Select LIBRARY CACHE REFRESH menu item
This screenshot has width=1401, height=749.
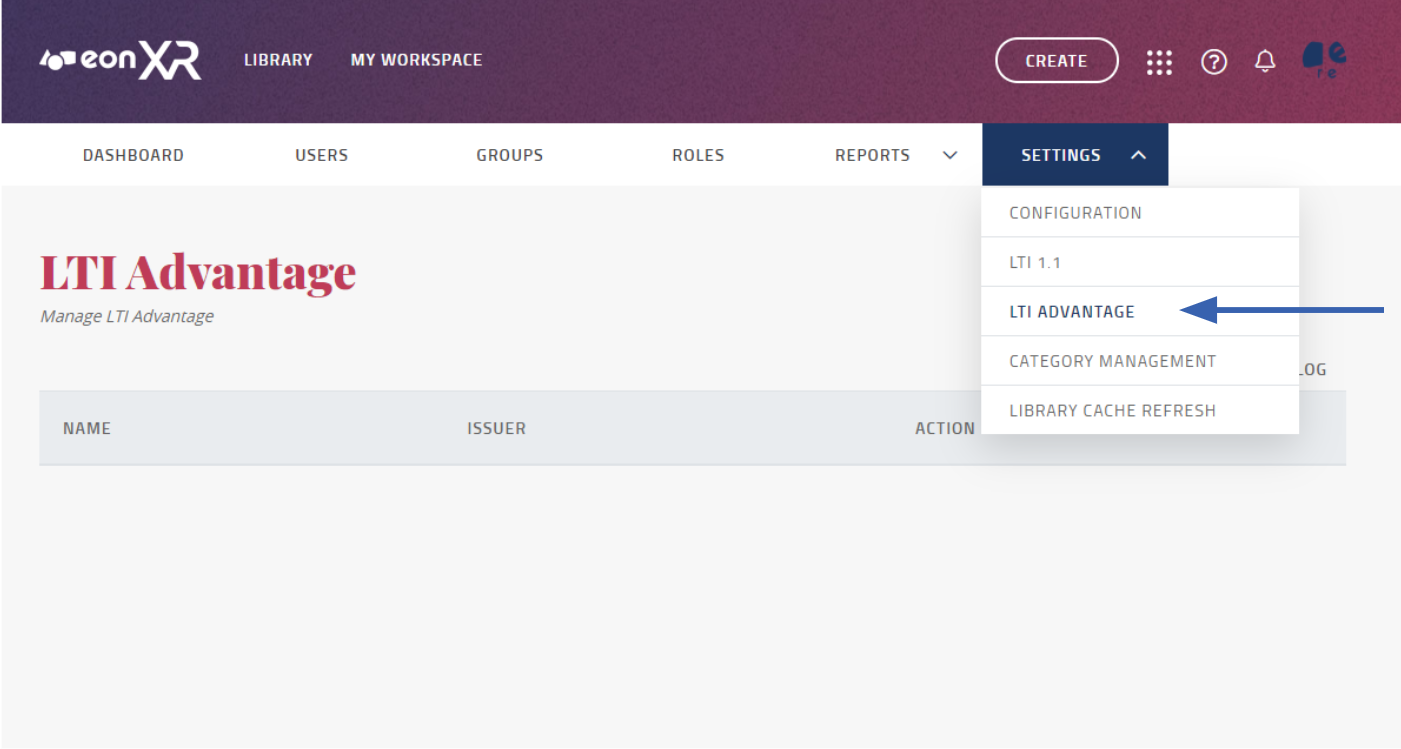(x=1140, y=410)
